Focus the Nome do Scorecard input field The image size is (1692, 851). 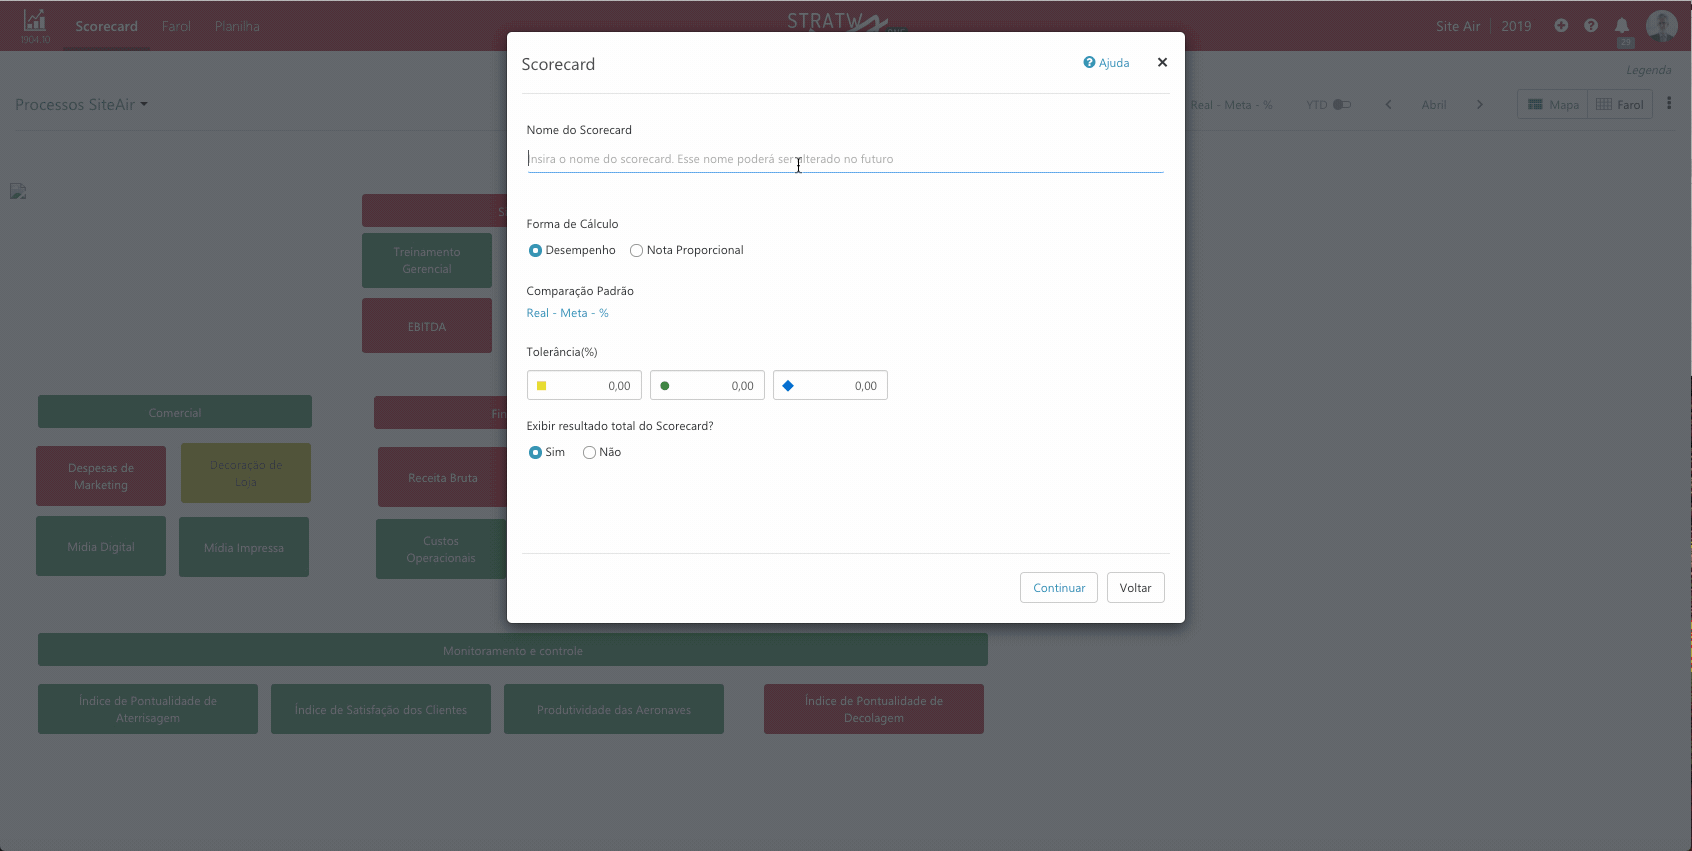[x=845, y=159]
